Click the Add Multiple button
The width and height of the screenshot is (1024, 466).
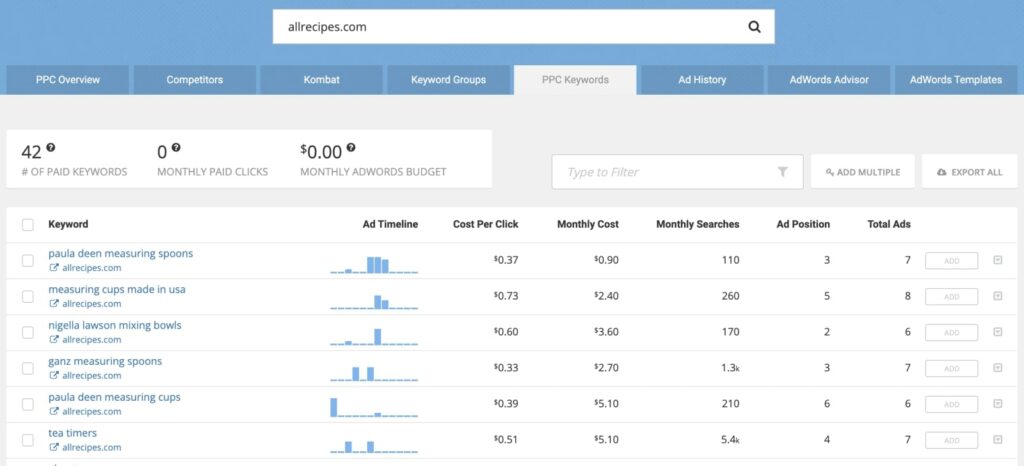point(863,172)
